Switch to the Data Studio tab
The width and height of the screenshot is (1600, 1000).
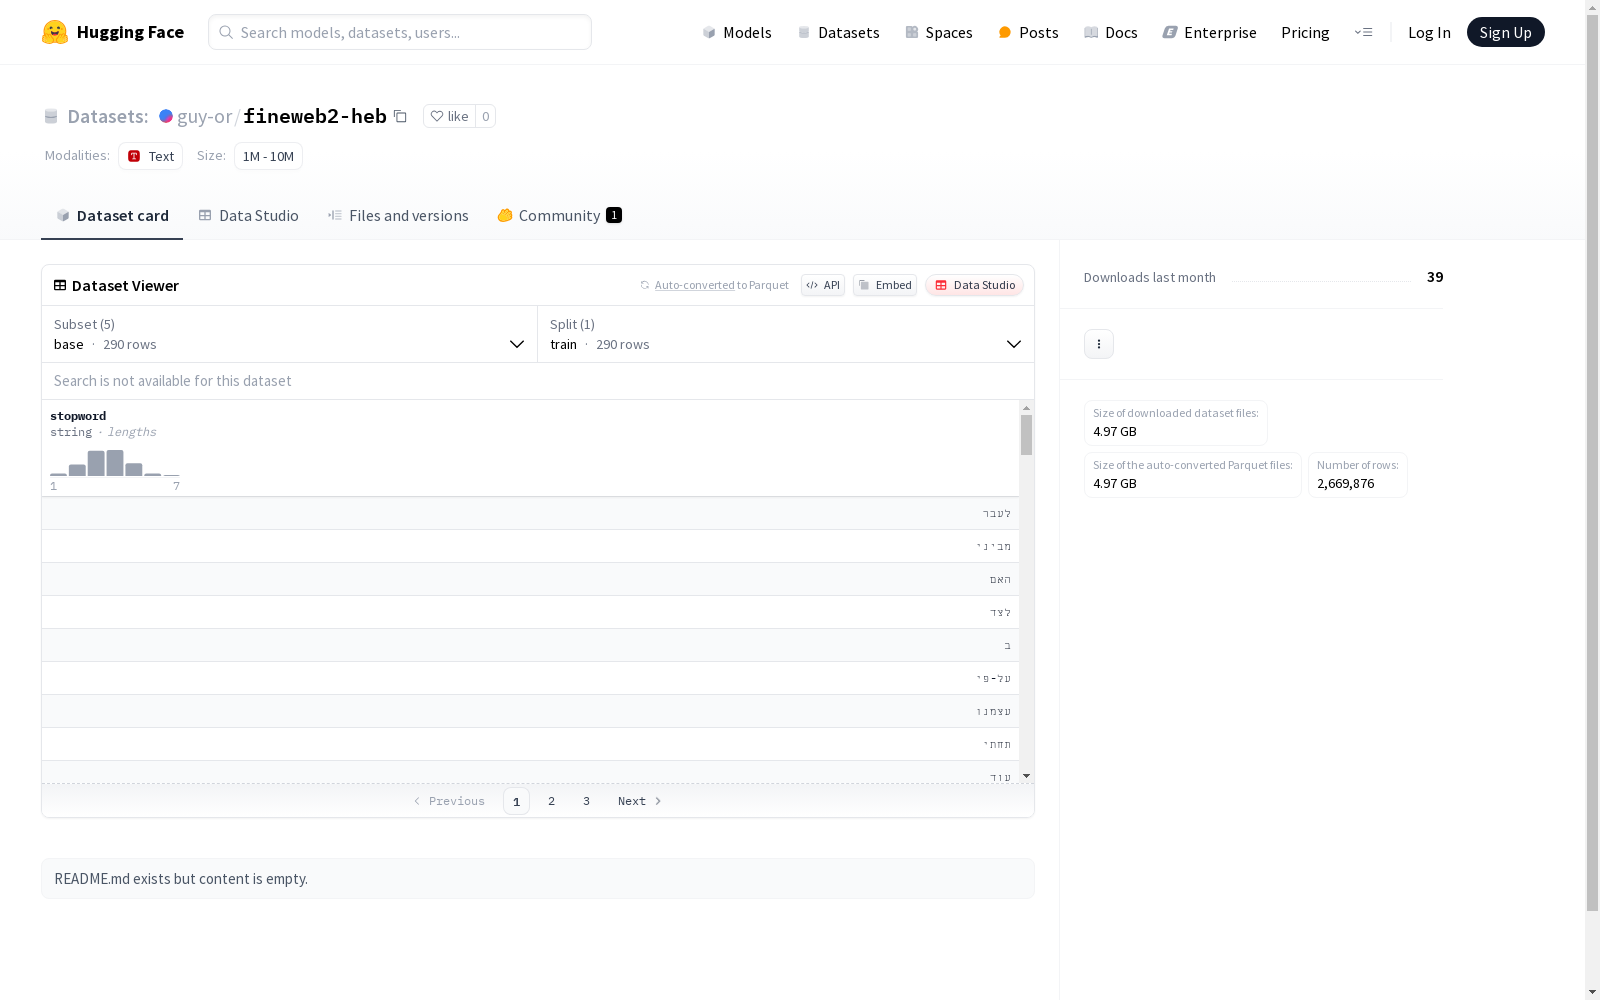coord(248,215)
